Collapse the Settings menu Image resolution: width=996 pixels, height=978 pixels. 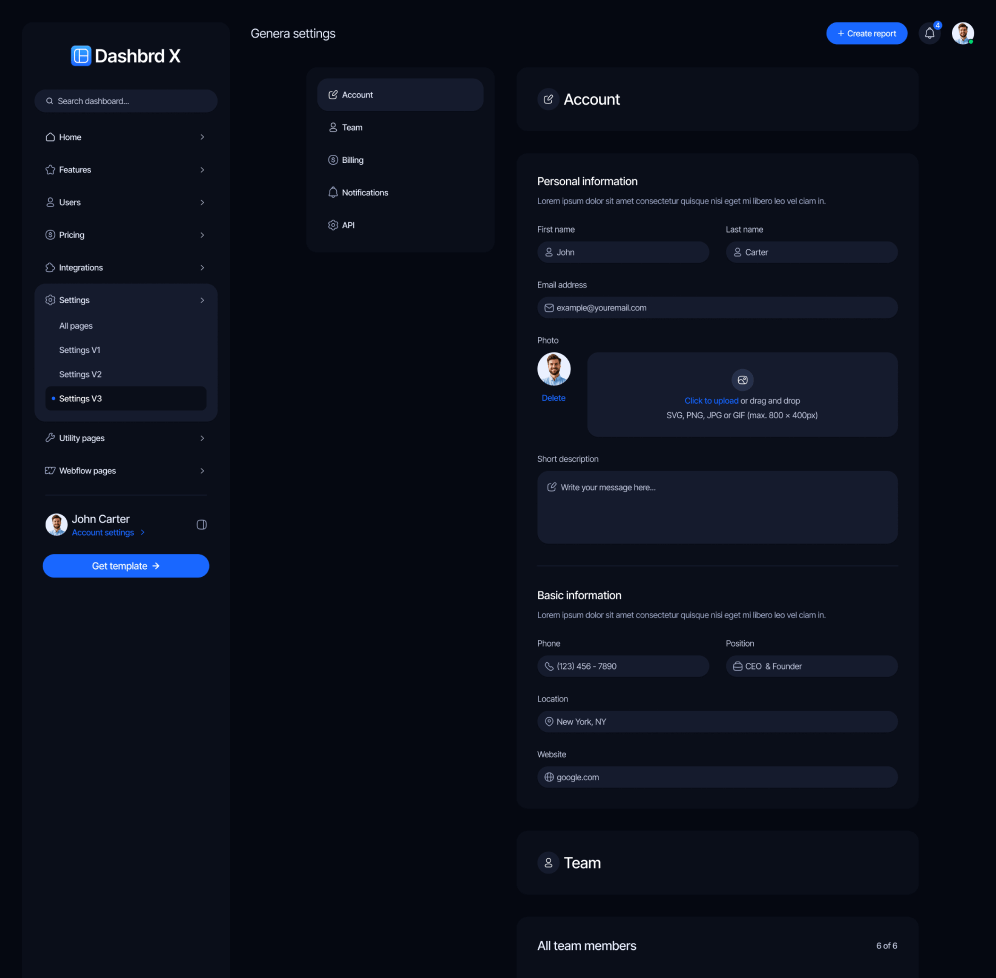pyautogui.click(x=203, y=300)
